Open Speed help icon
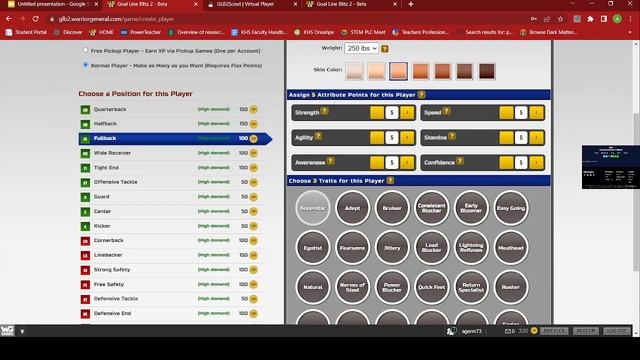The width and height of the screenshot is (640, 360). point(447,111)
